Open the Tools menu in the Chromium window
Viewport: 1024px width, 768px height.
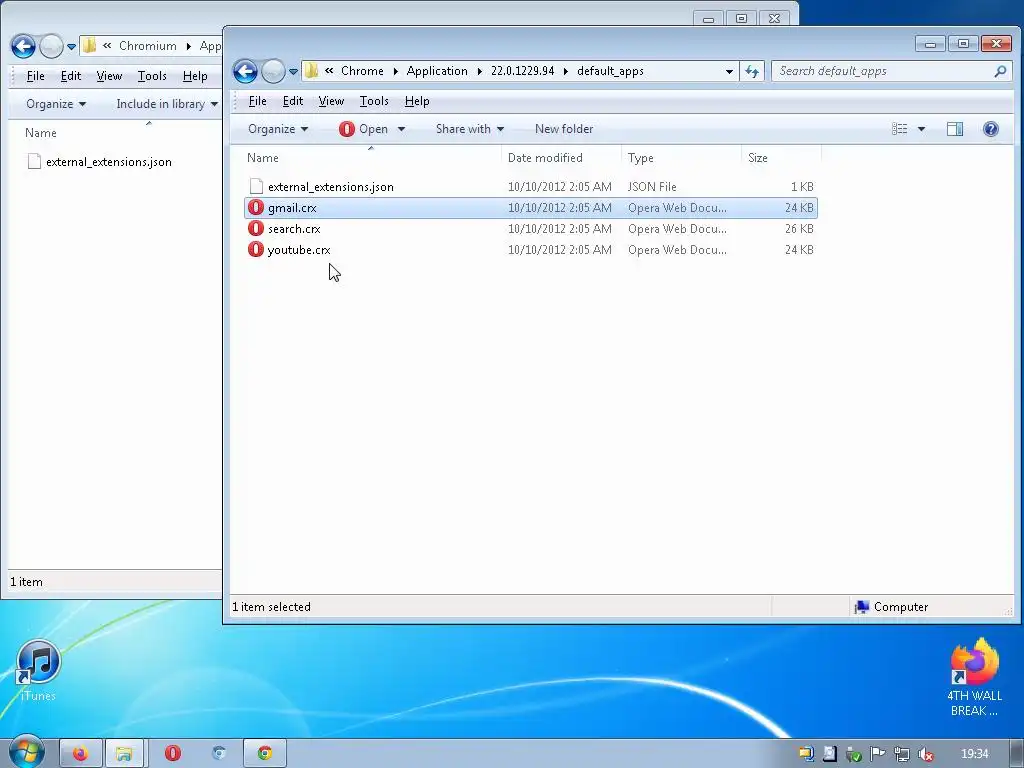(x=152, y=76)
